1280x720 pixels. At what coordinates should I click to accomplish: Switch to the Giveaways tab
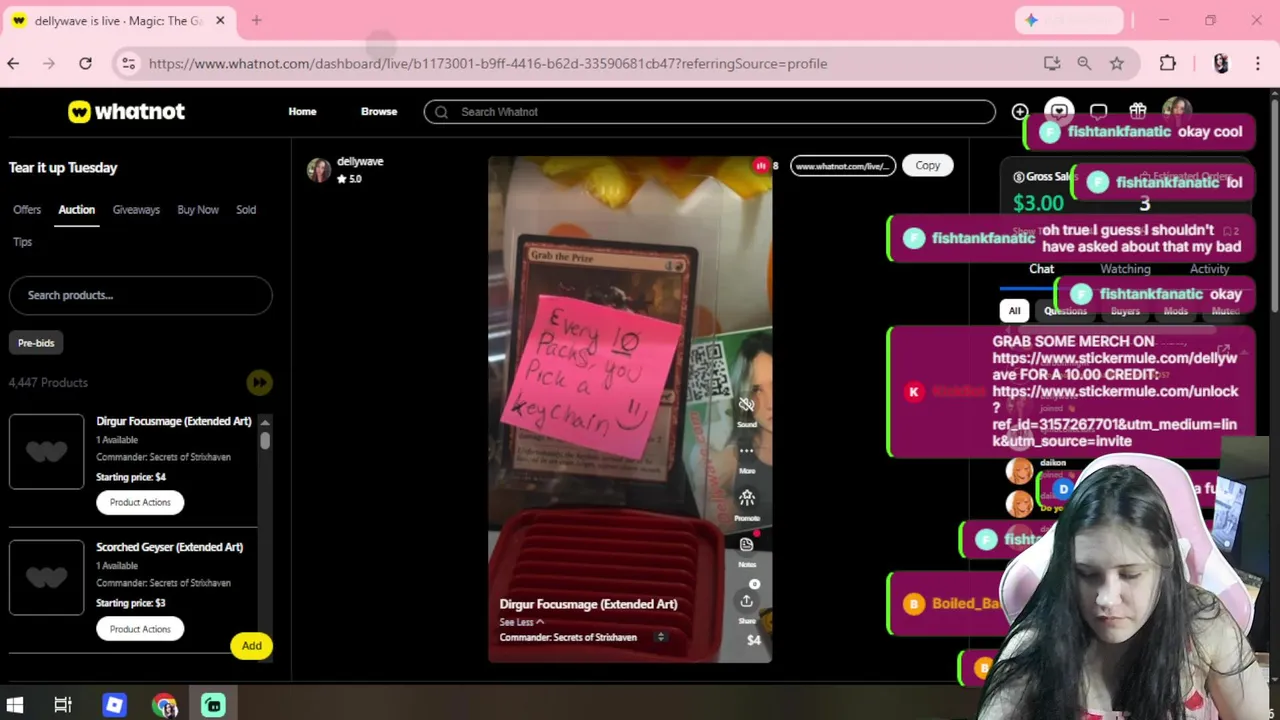pyautogui.click(x=136, y=209)
